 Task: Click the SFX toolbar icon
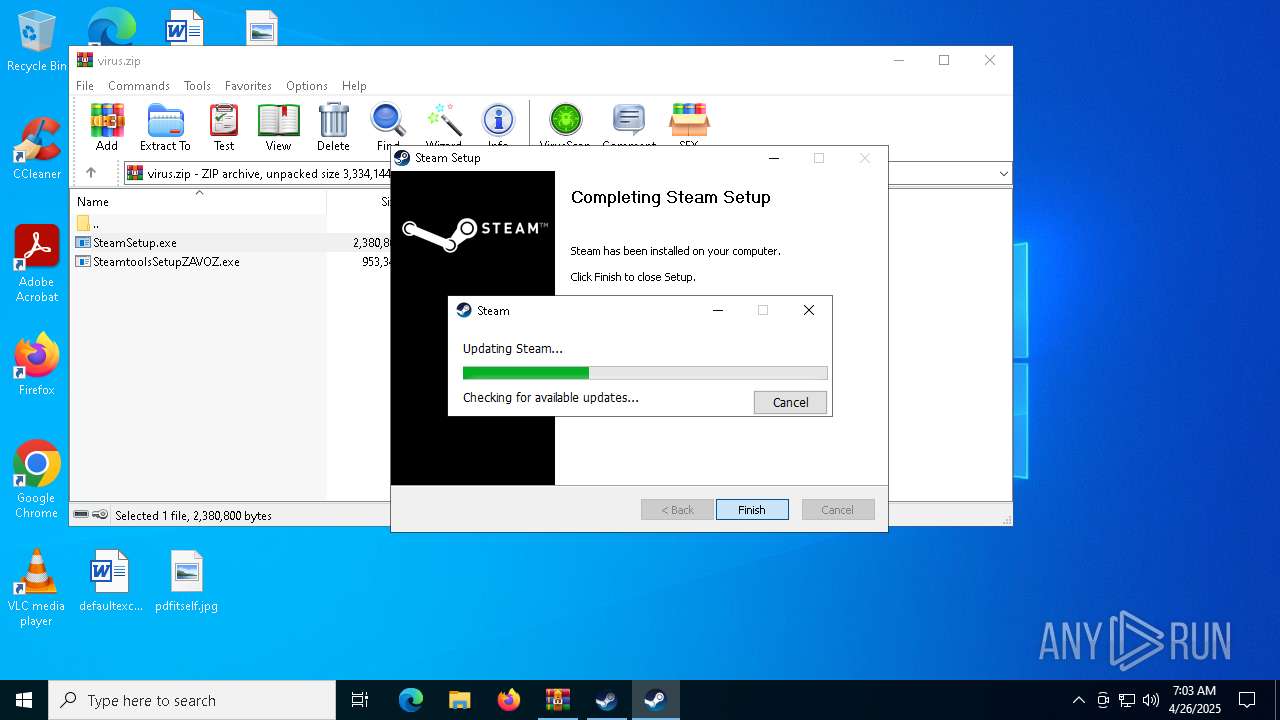pyautogui.click(x=688, y=123)
